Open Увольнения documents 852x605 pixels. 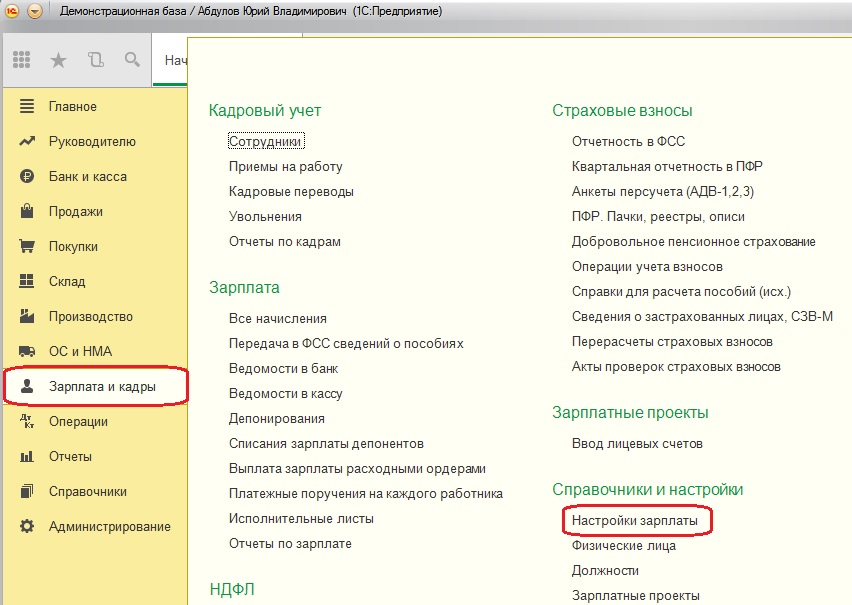click(265, 216)
